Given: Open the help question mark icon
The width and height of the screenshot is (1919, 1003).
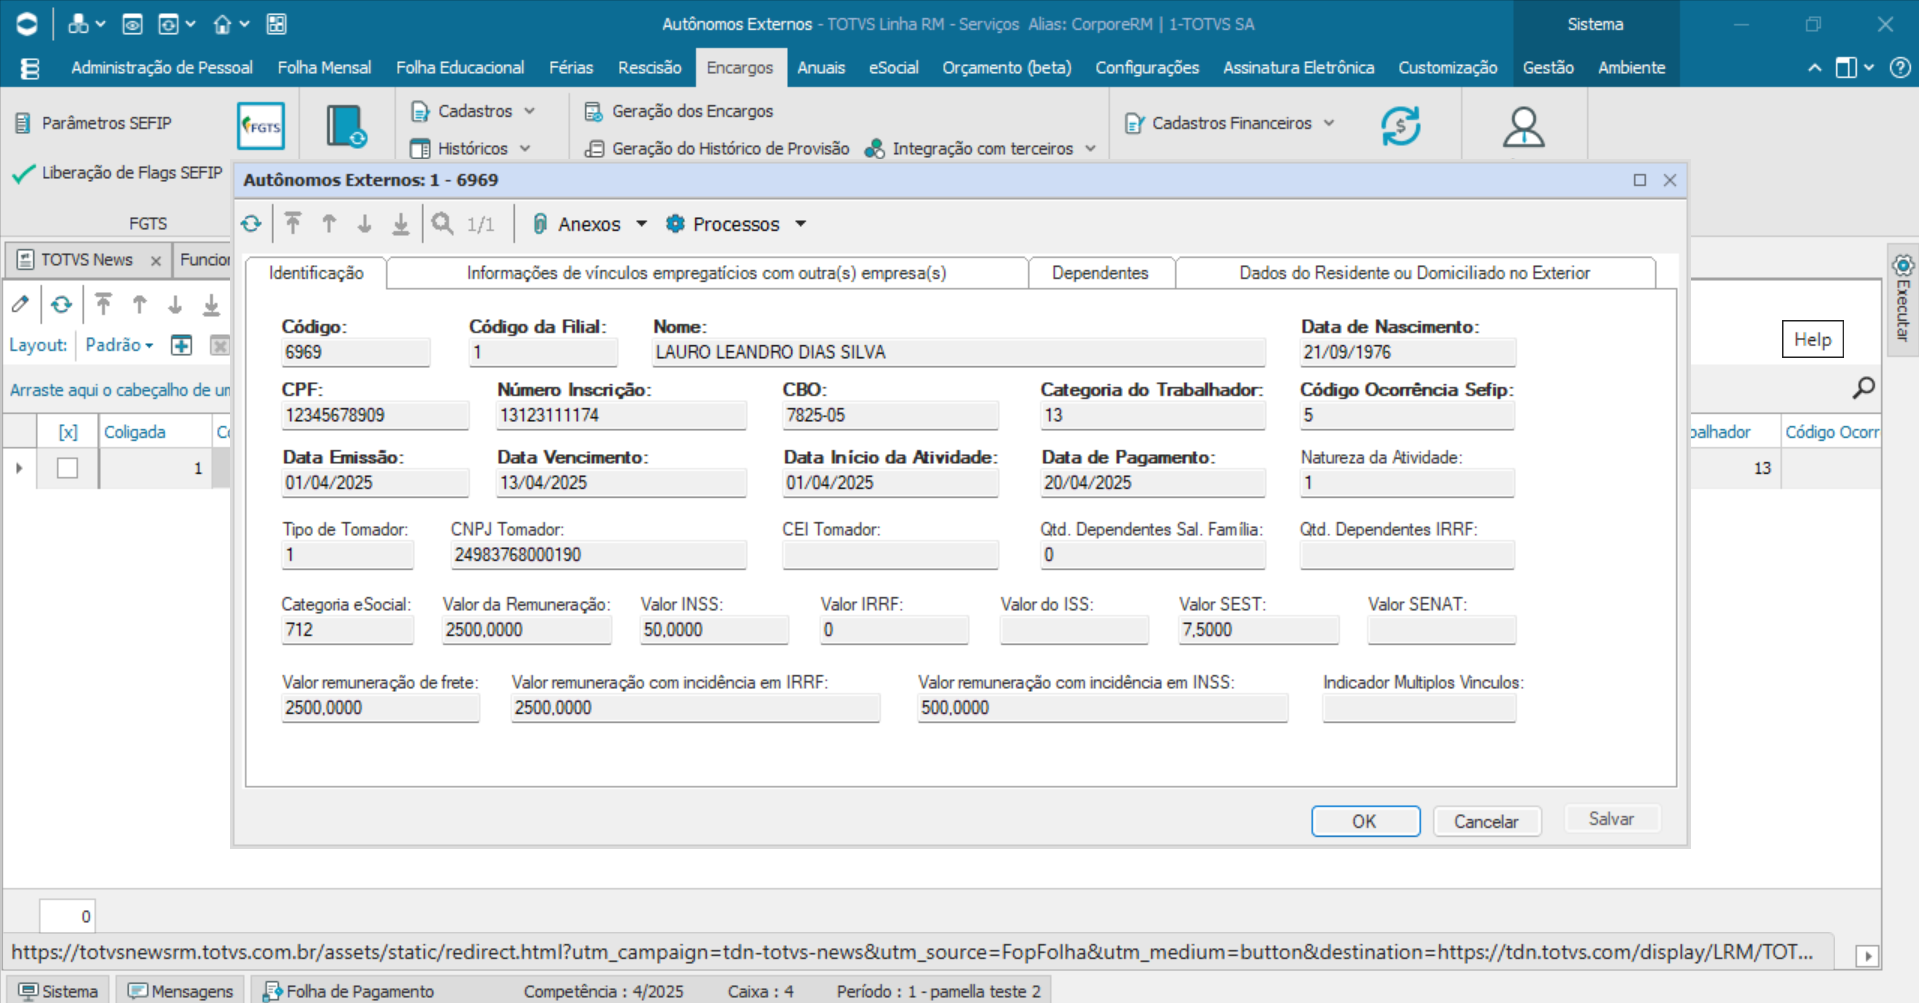Looking at the screenshot, I should point(1900,68).
